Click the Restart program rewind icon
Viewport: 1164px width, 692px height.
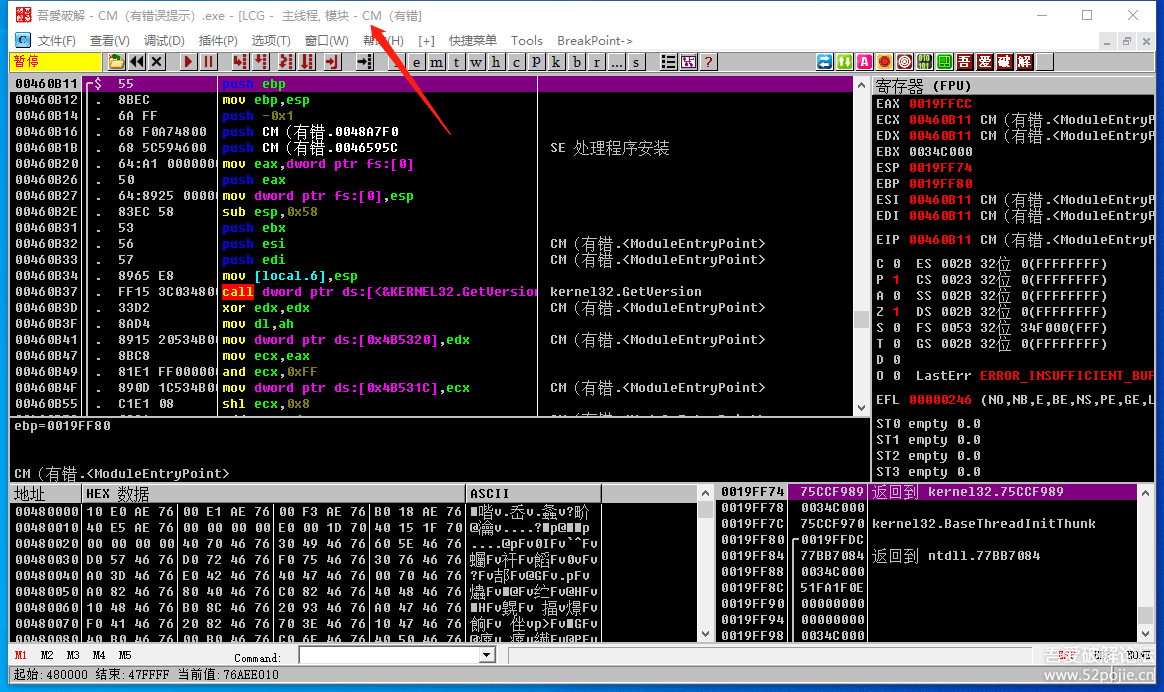[x=137, y=62]
